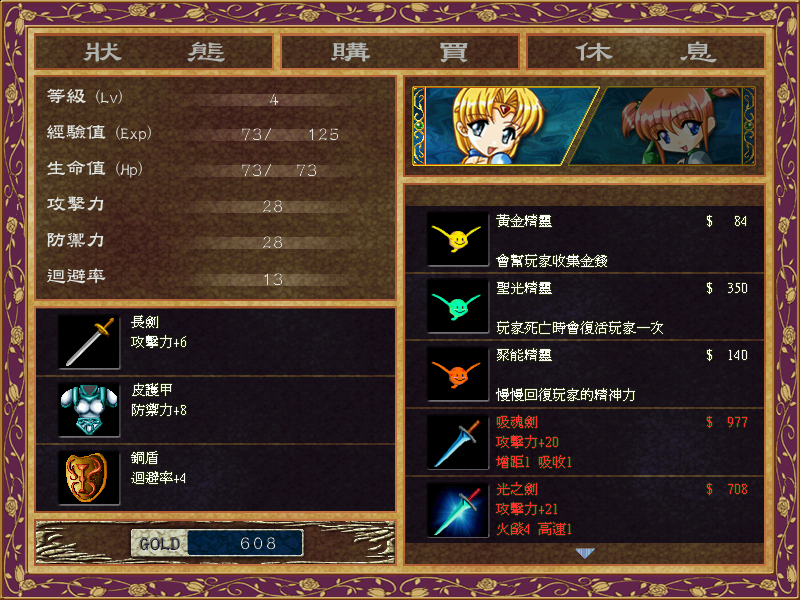The image size is (800, 600).
Task: Click the 銅盾 shield icon
Action: coord(89,478)
